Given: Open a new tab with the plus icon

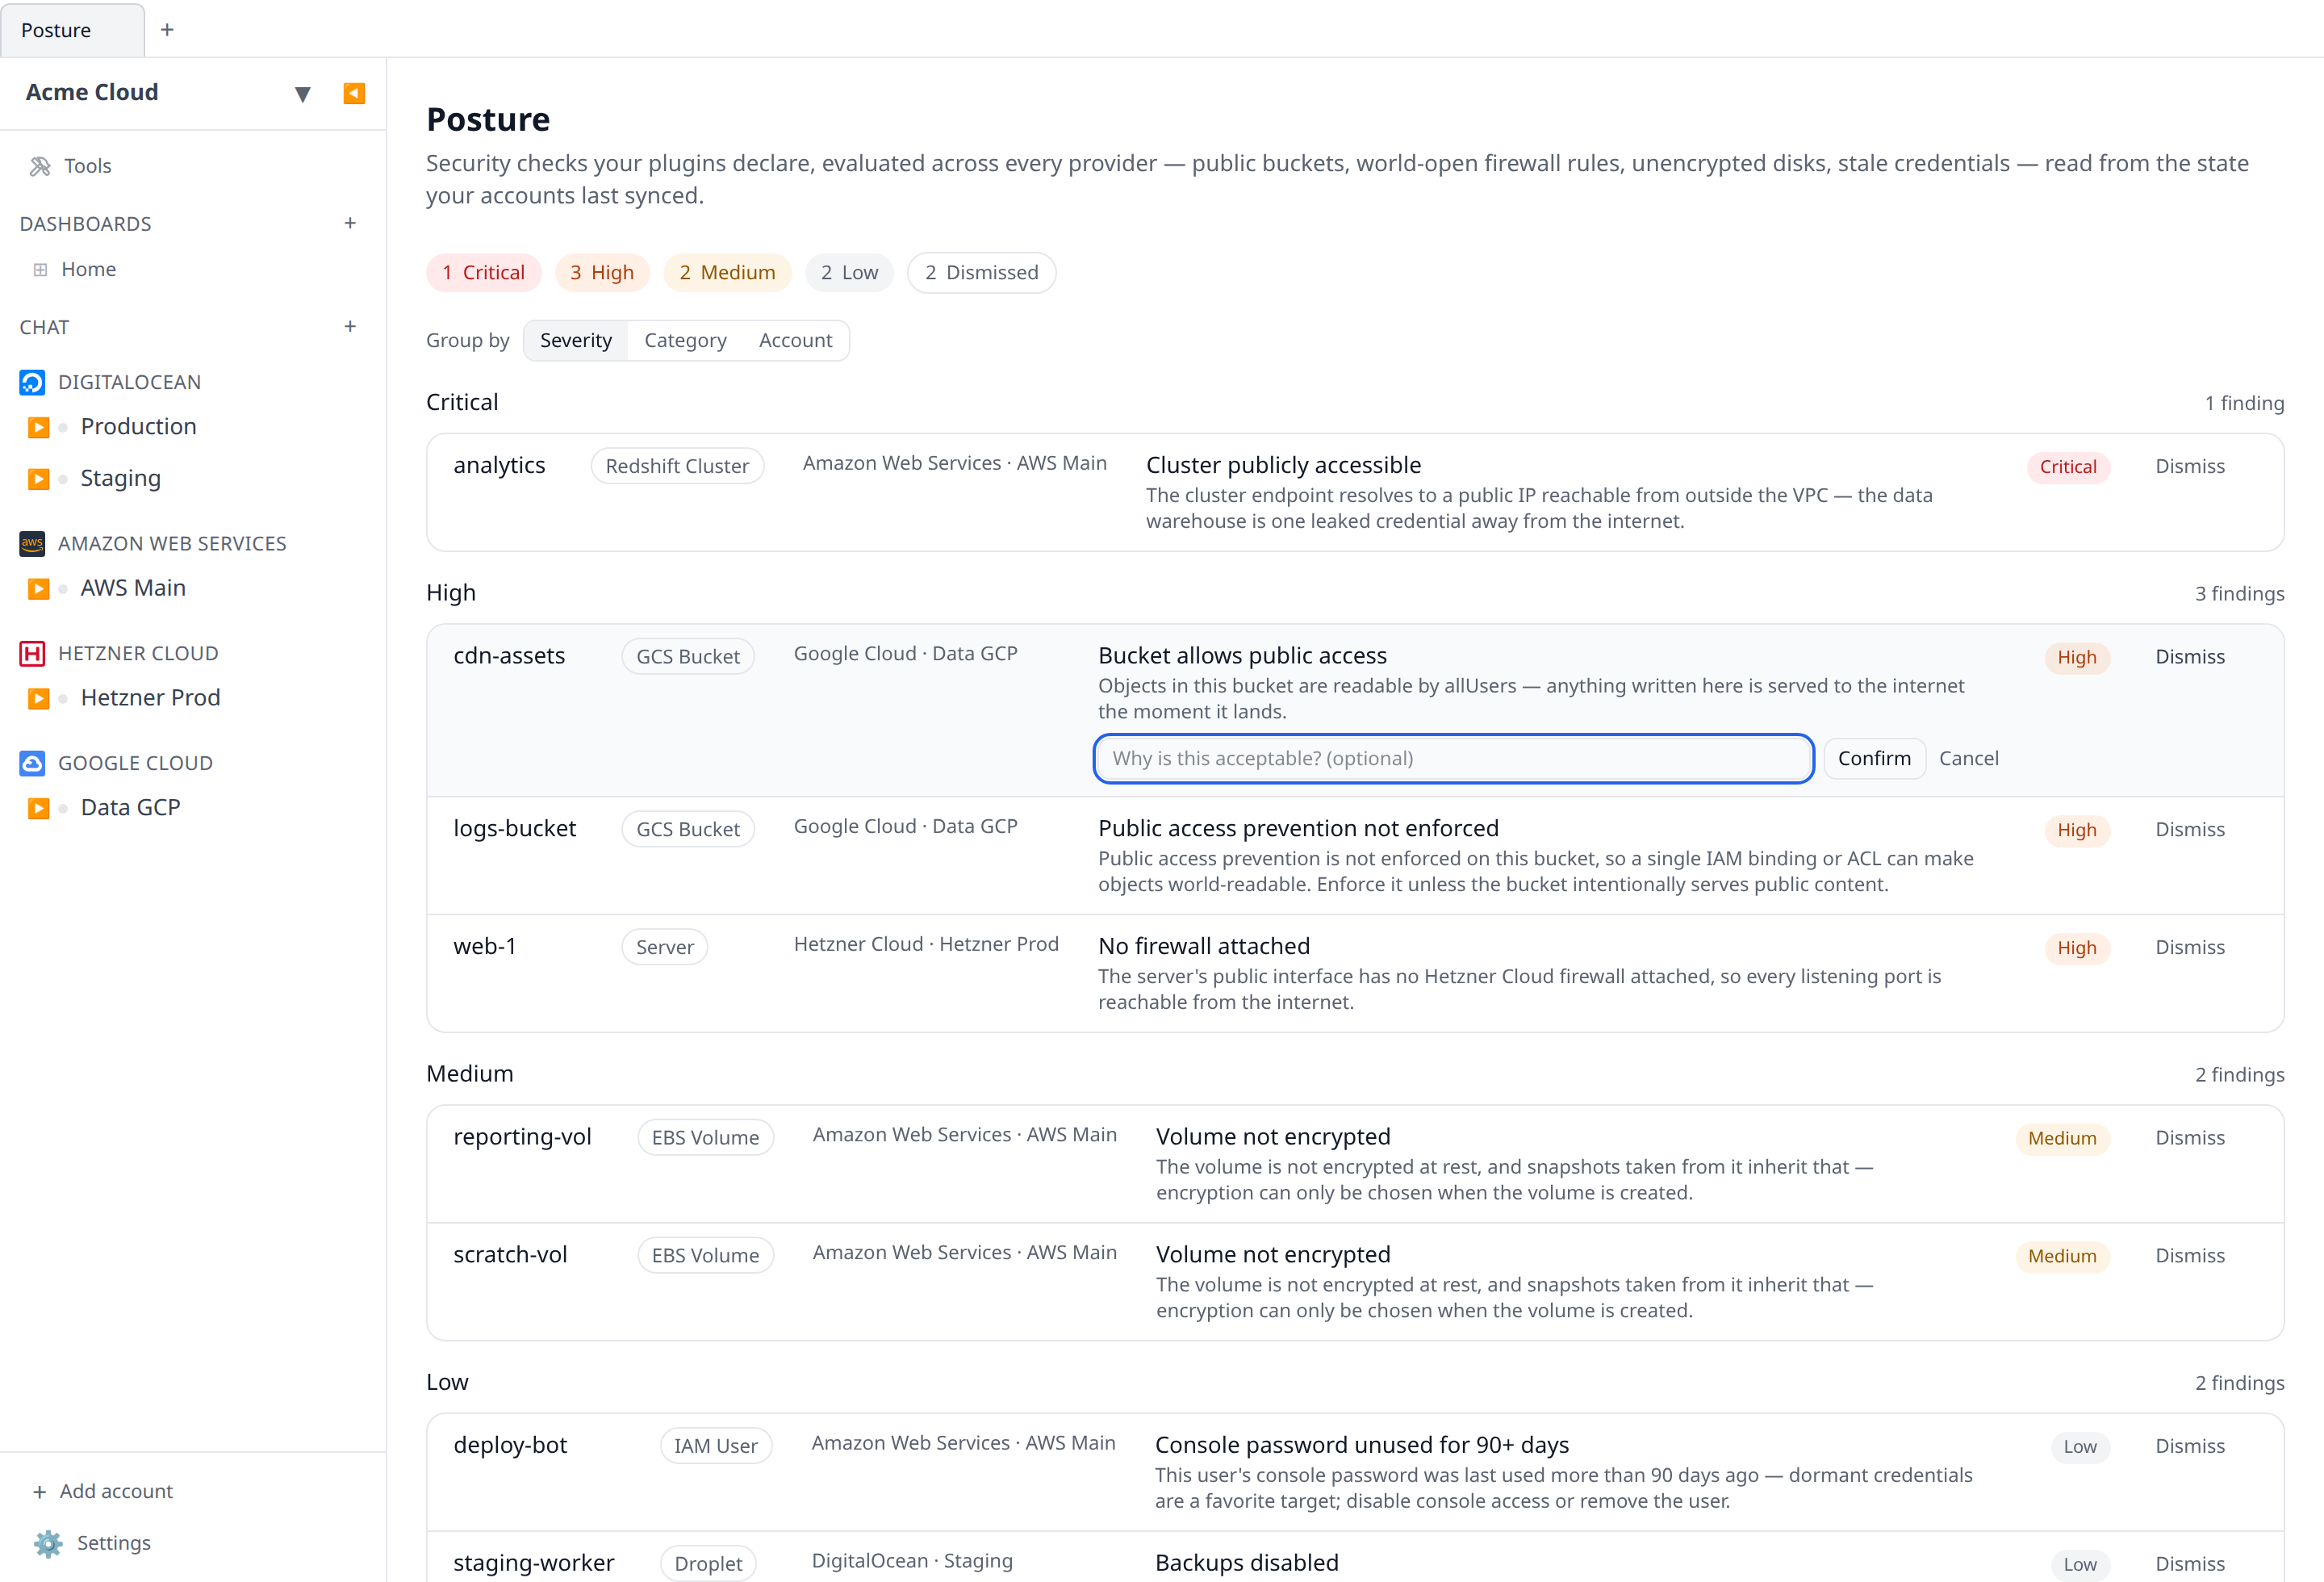Looking at the screenshot, I should click(167, 30).
